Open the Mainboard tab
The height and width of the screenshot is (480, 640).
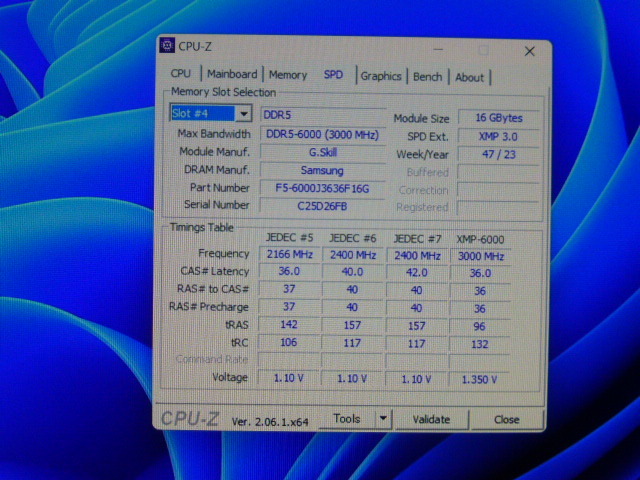point(232,74)
